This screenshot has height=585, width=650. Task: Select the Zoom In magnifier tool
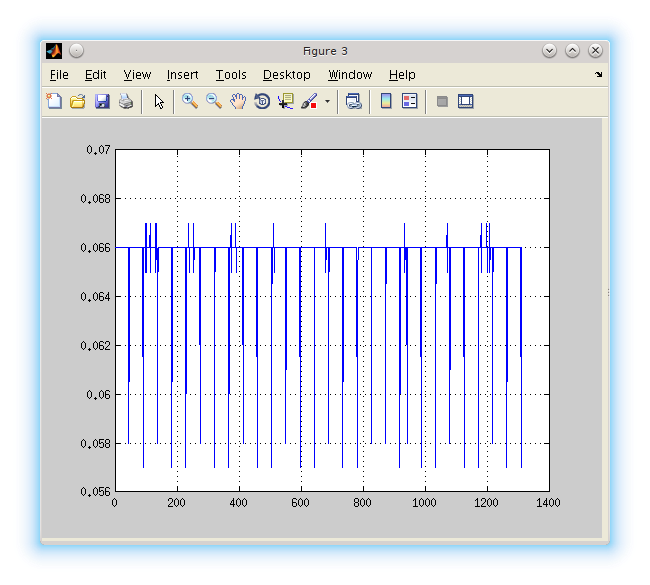tap(190, 101)
